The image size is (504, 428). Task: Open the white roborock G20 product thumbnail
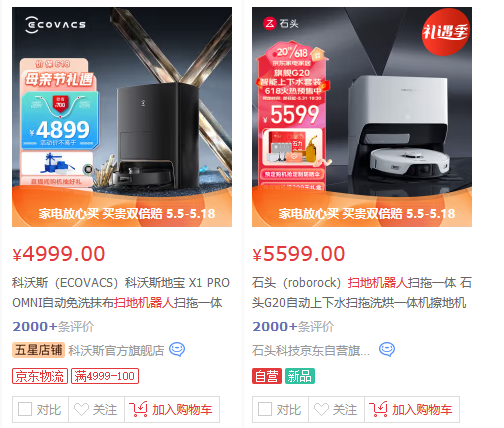click(x=362, y=117)
